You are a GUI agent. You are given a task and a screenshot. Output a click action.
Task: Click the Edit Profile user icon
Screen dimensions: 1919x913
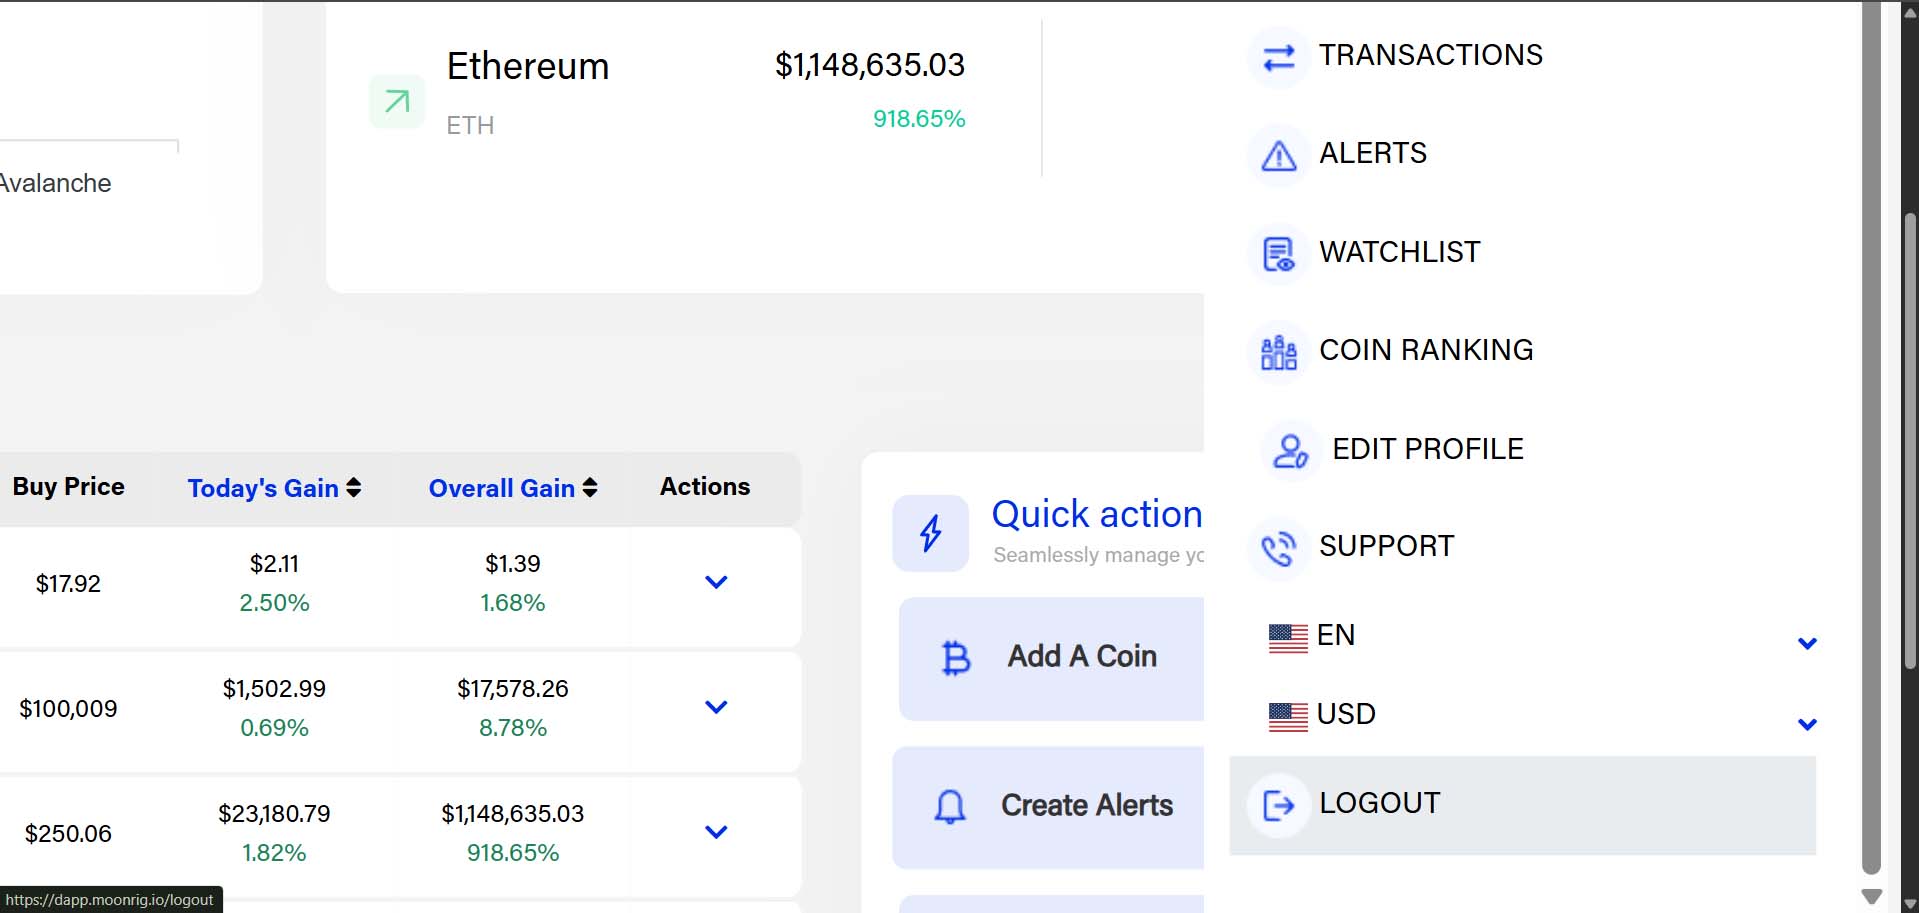click(x=1290, y=451)
